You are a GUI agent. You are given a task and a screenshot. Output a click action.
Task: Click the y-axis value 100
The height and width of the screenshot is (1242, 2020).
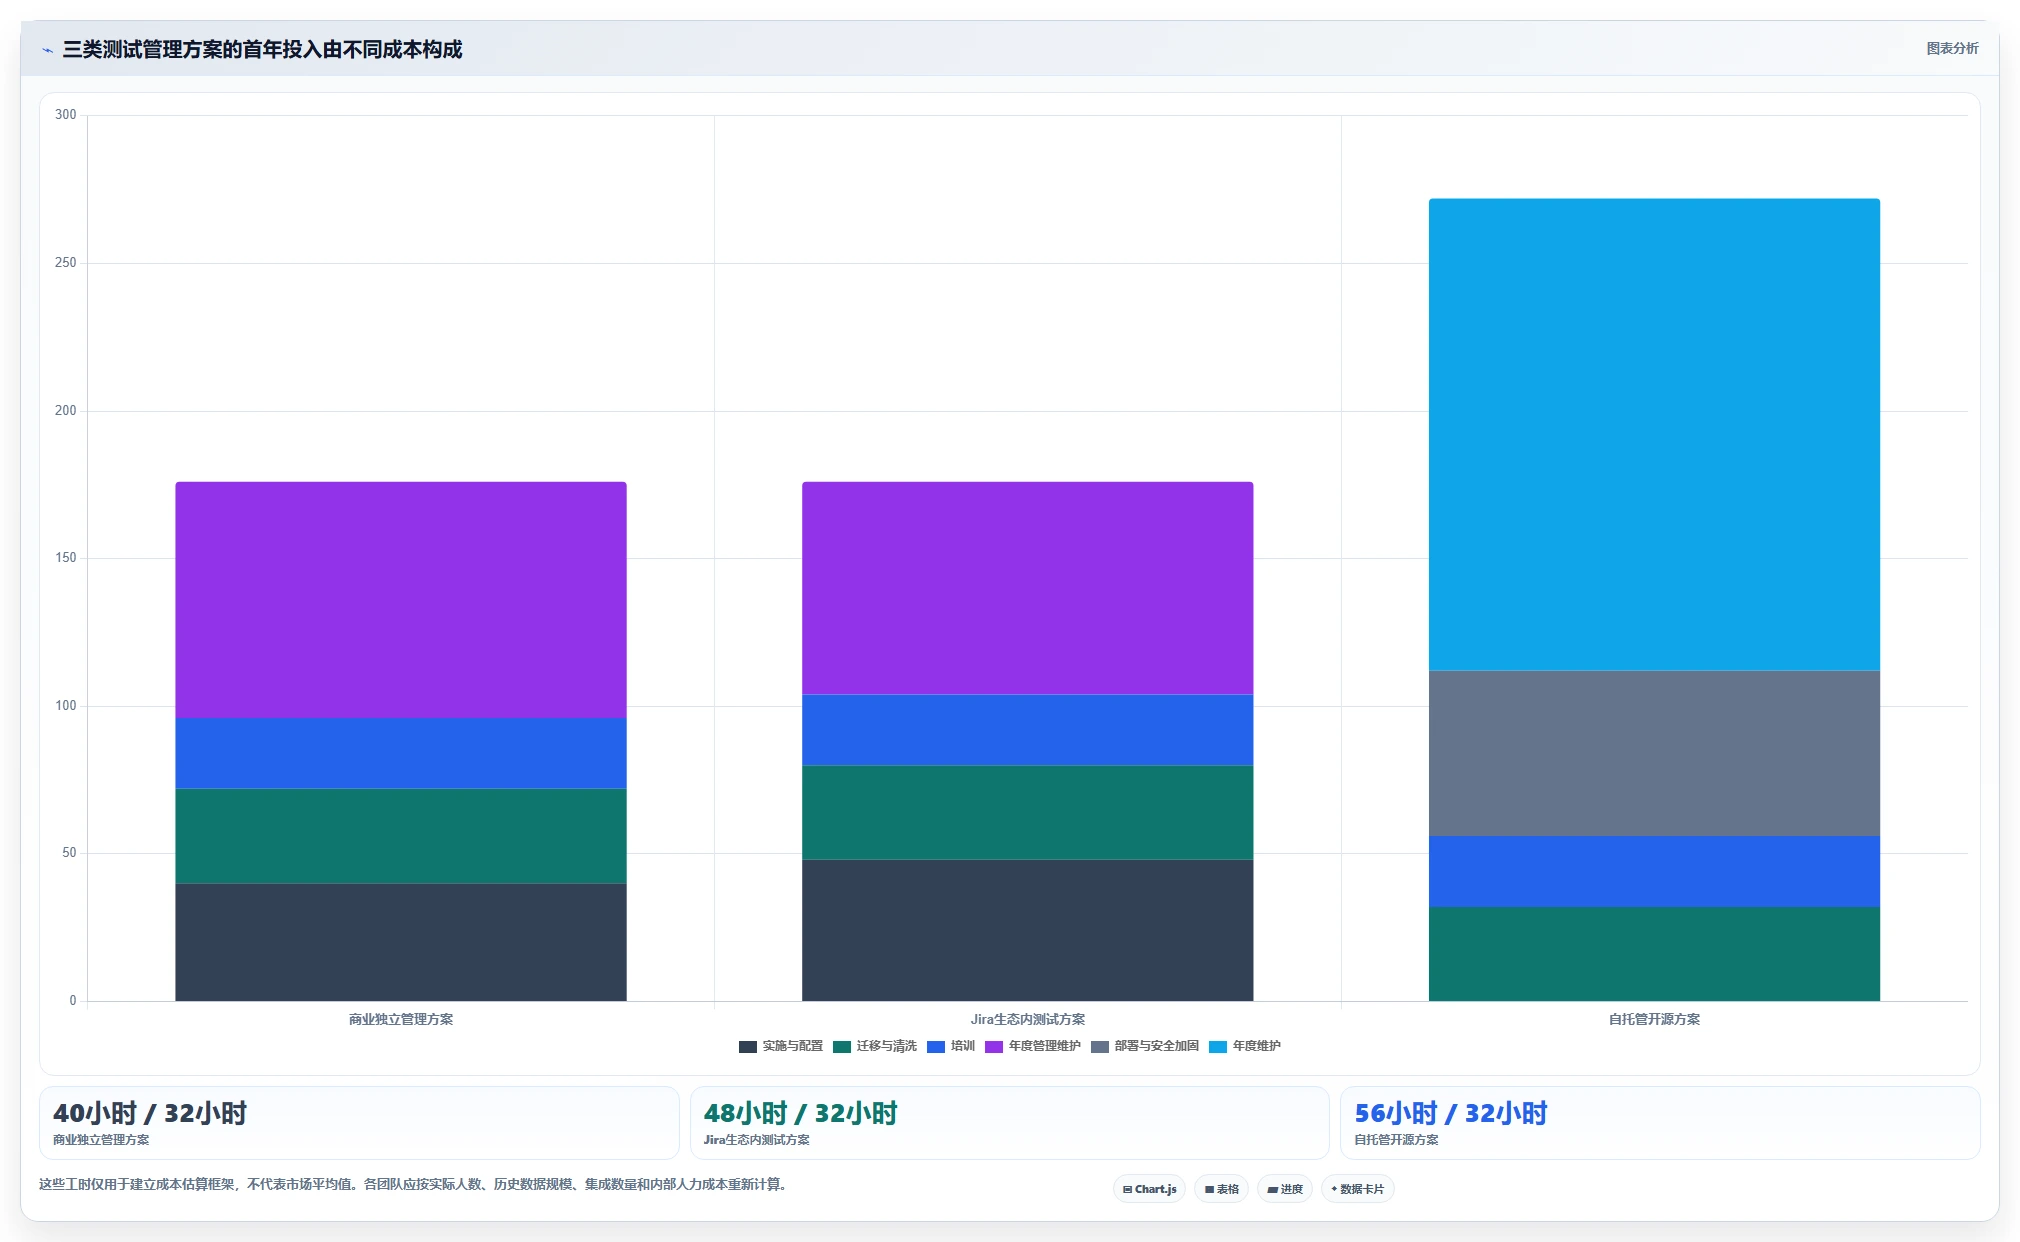point(66,706)
